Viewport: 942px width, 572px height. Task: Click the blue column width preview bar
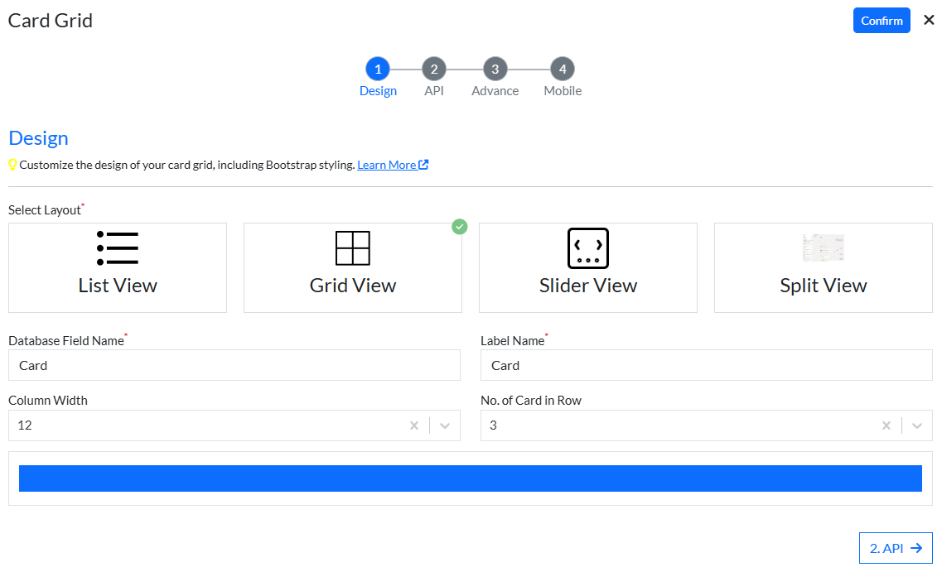tap(470, 478)
